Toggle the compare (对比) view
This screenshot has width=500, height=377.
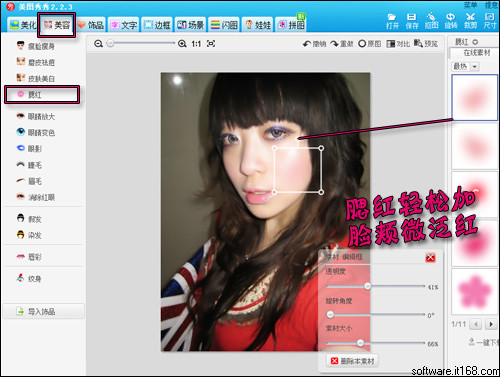(x=398, y=44)
